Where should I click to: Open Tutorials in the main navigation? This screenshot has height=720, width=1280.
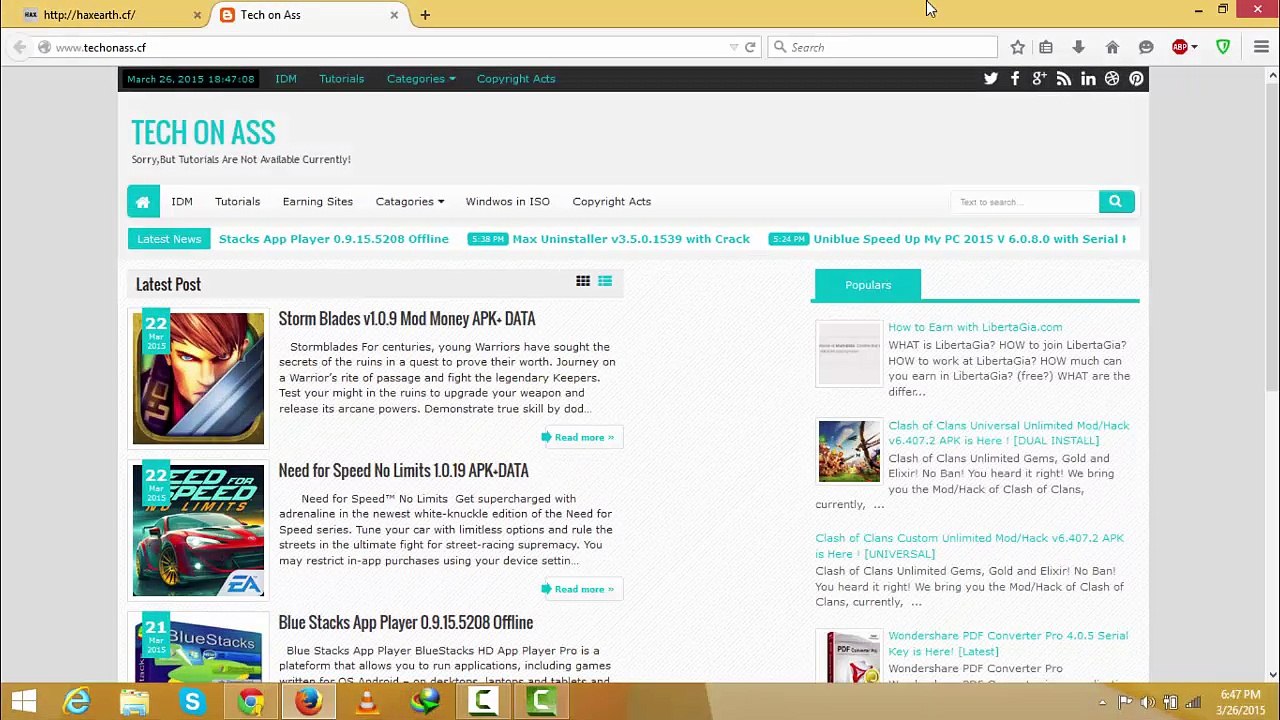coord(237,202)
